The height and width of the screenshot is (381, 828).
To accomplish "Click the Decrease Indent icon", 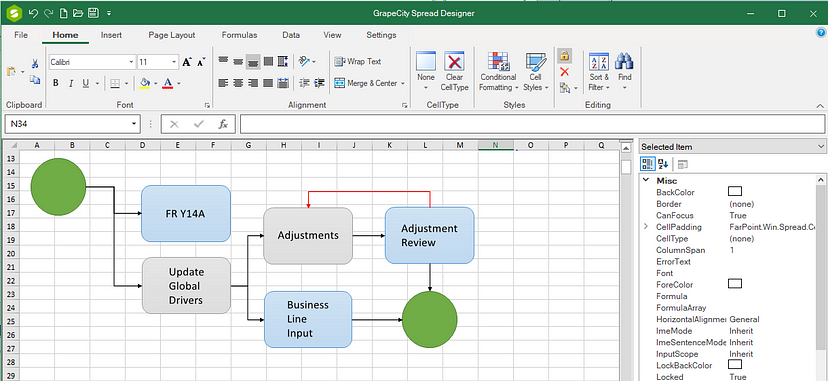I will (304, 83).
